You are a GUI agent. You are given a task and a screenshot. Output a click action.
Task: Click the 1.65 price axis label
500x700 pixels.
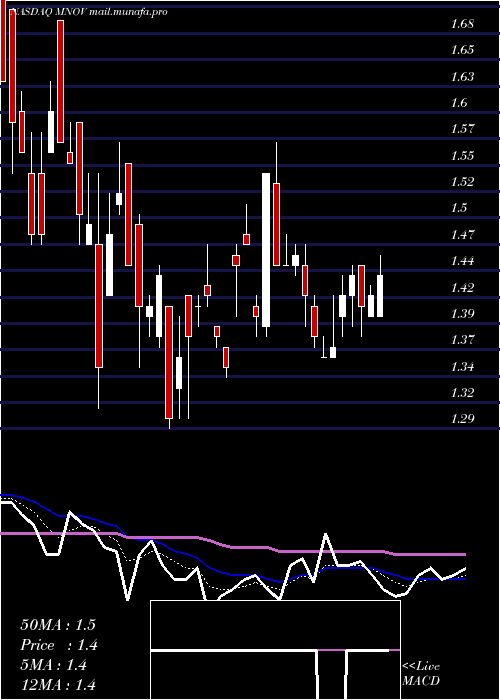[462, 50]
